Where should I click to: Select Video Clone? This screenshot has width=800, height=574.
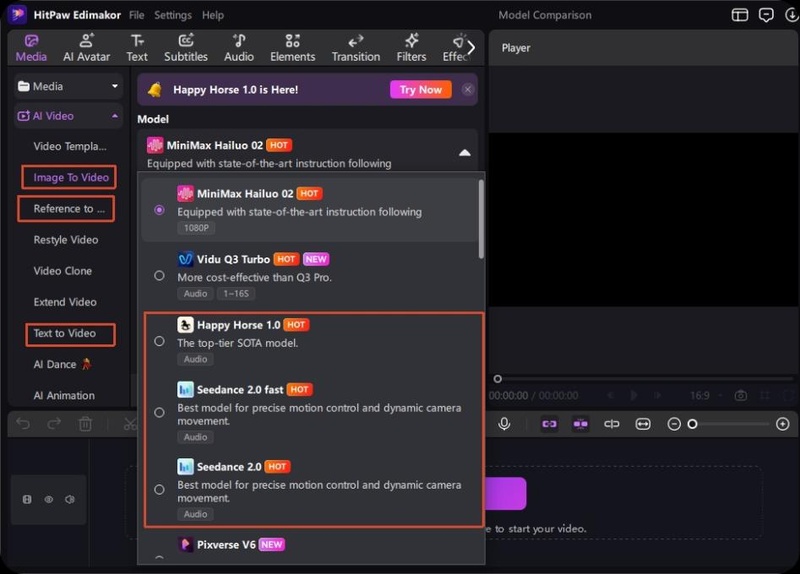tap(63, 271)
